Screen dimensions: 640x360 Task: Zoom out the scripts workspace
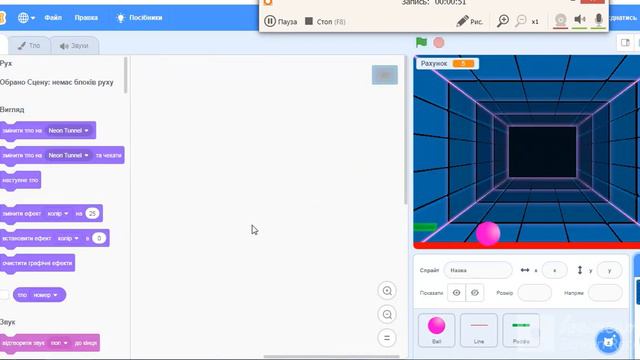point(387,315)
